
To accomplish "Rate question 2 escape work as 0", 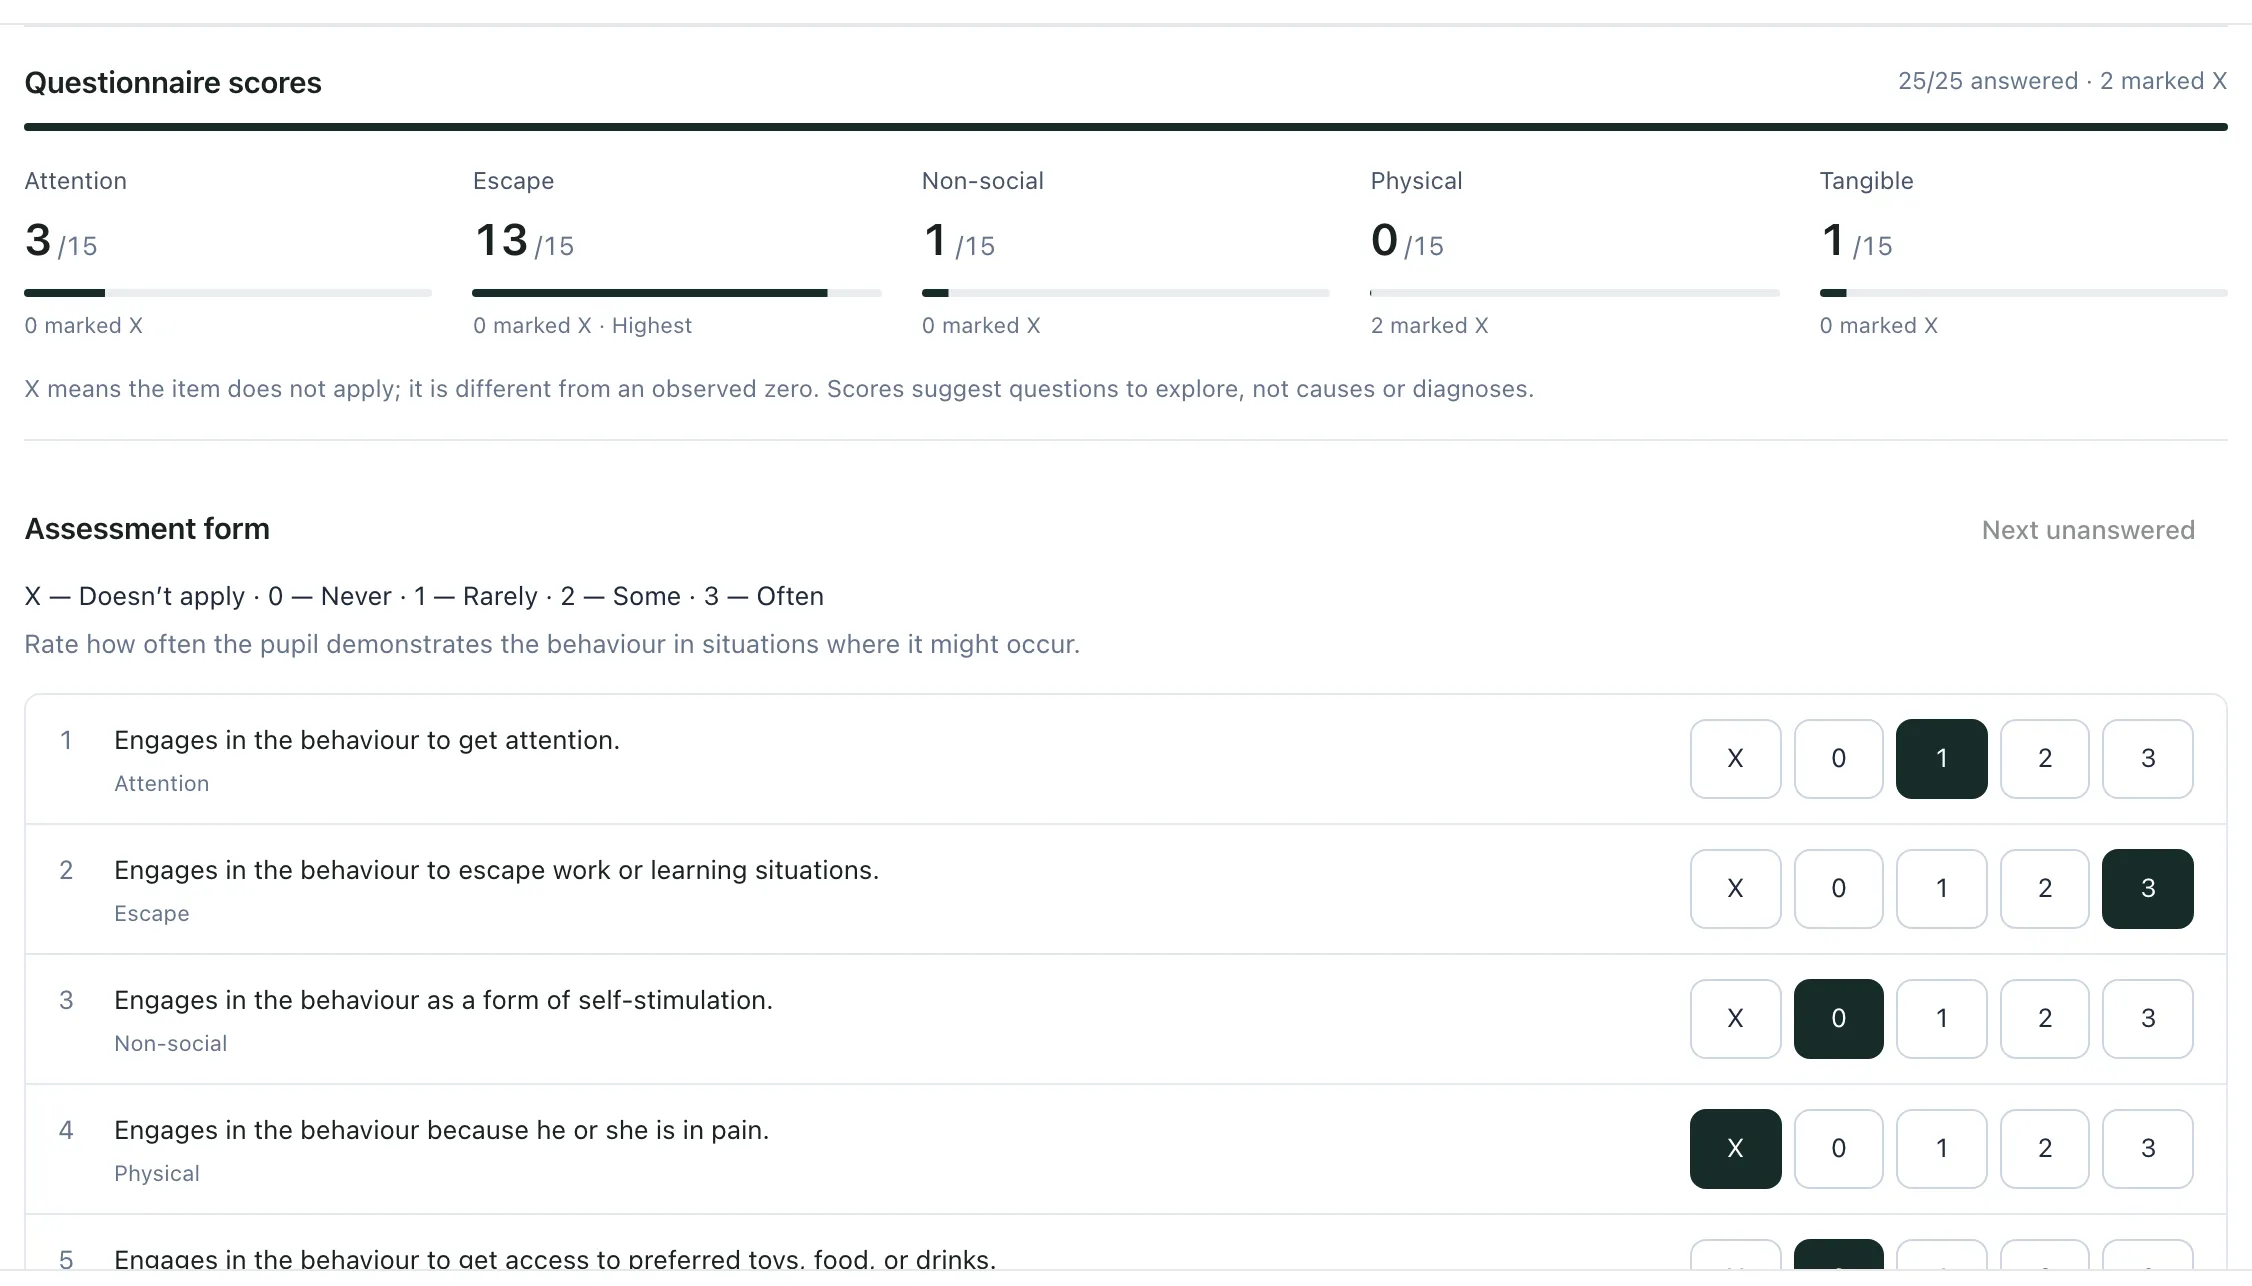I will tap(1838, 889).
